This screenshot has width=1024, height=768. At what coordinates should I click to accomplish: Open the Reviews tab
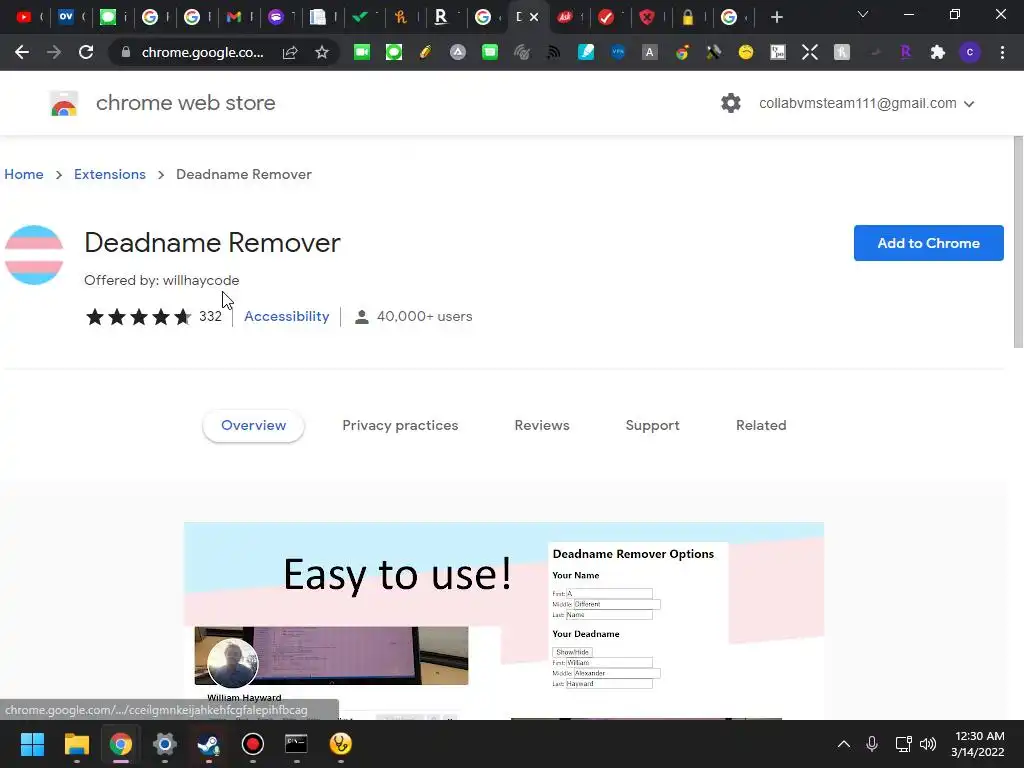pyautogui.click(x=542, y=425)
